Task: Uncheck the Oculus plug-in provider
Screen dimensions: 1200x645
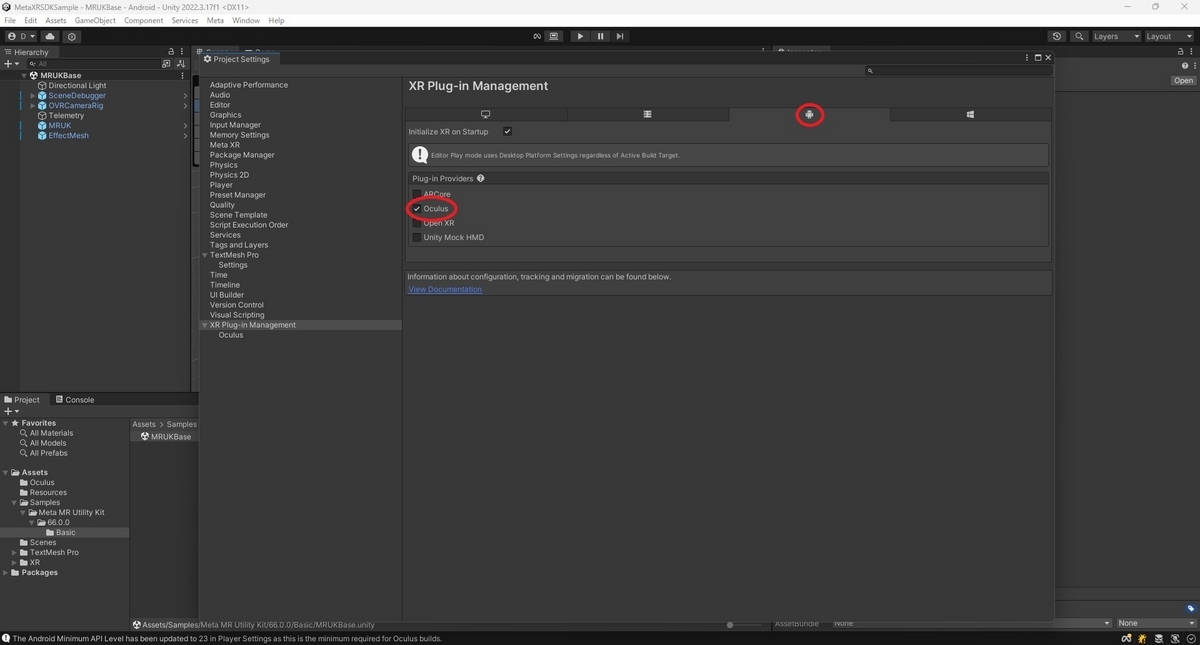Action: click(x=417, y=209)
